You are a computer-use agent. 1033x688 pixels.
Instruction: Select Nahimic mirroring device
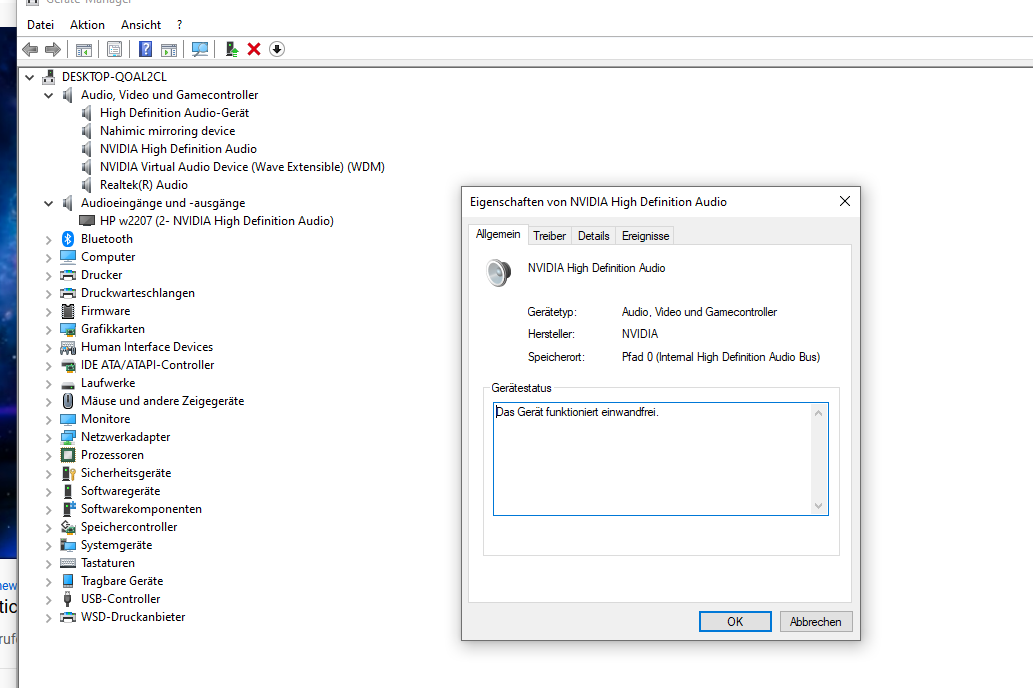pyautogui.click(x=167, y=131)
